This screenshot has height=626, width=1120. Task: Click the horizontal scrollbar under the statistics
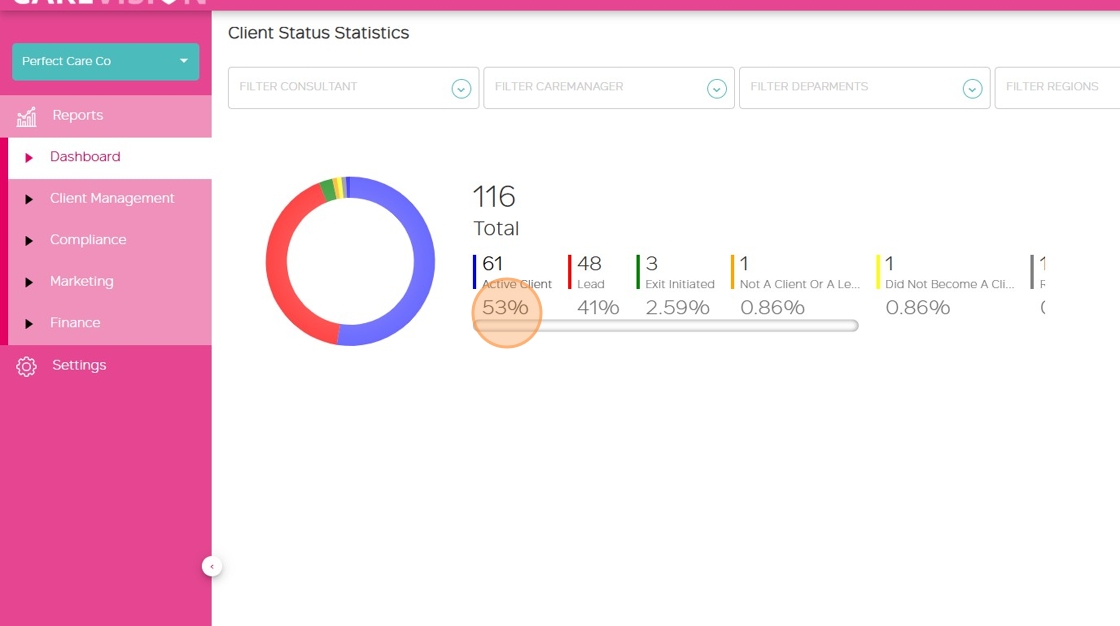666,326
